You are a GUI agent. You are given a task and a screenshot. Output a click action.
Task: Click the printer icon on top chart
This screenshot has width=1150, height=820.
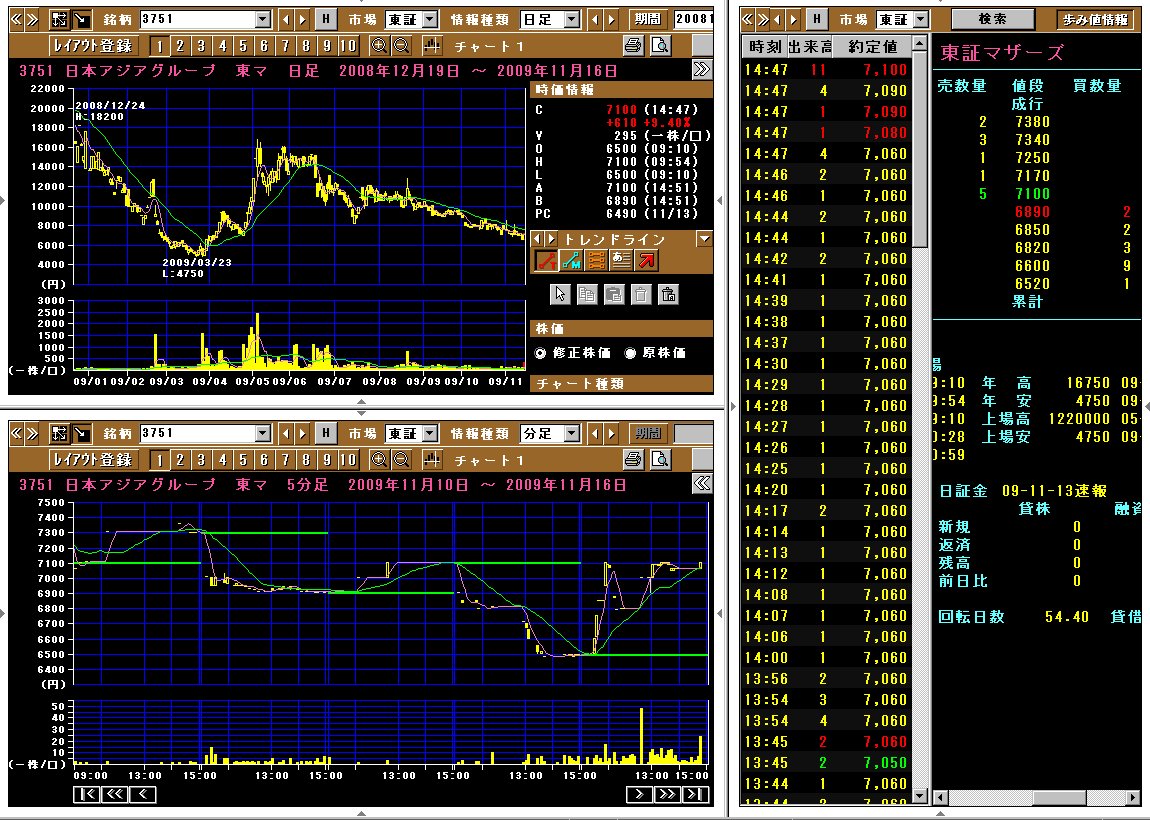coord(632,46)
